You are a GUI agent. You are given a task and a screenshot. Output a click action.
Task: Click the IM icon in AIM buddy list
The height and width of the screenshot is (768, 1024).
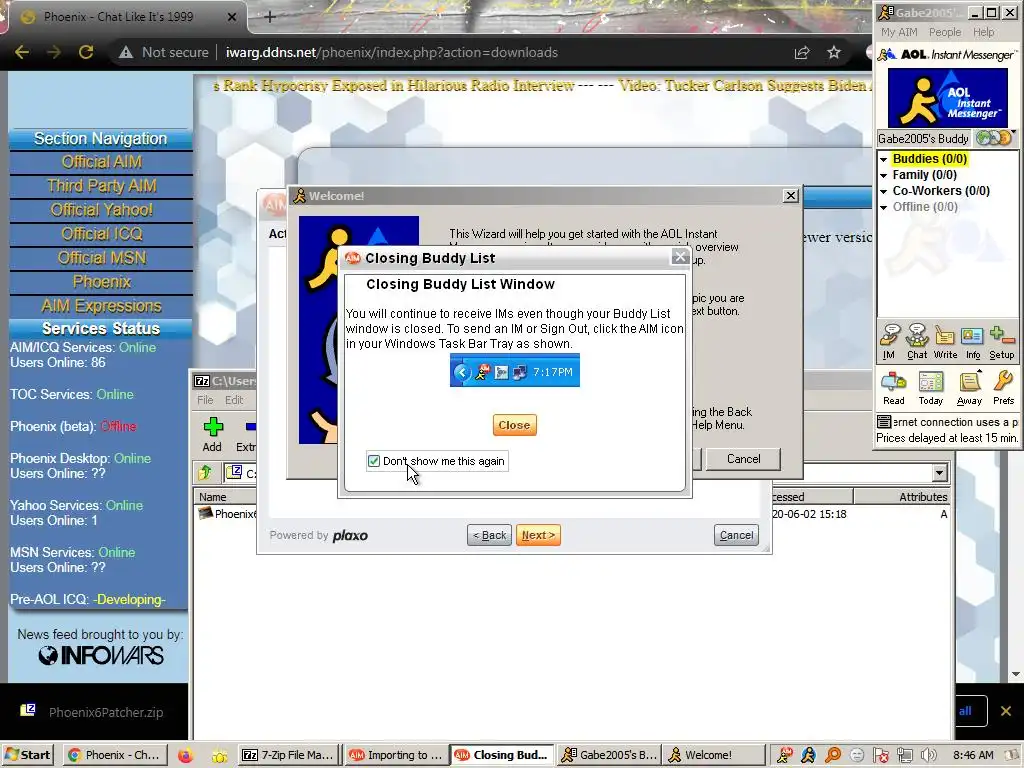click(889, 341)
